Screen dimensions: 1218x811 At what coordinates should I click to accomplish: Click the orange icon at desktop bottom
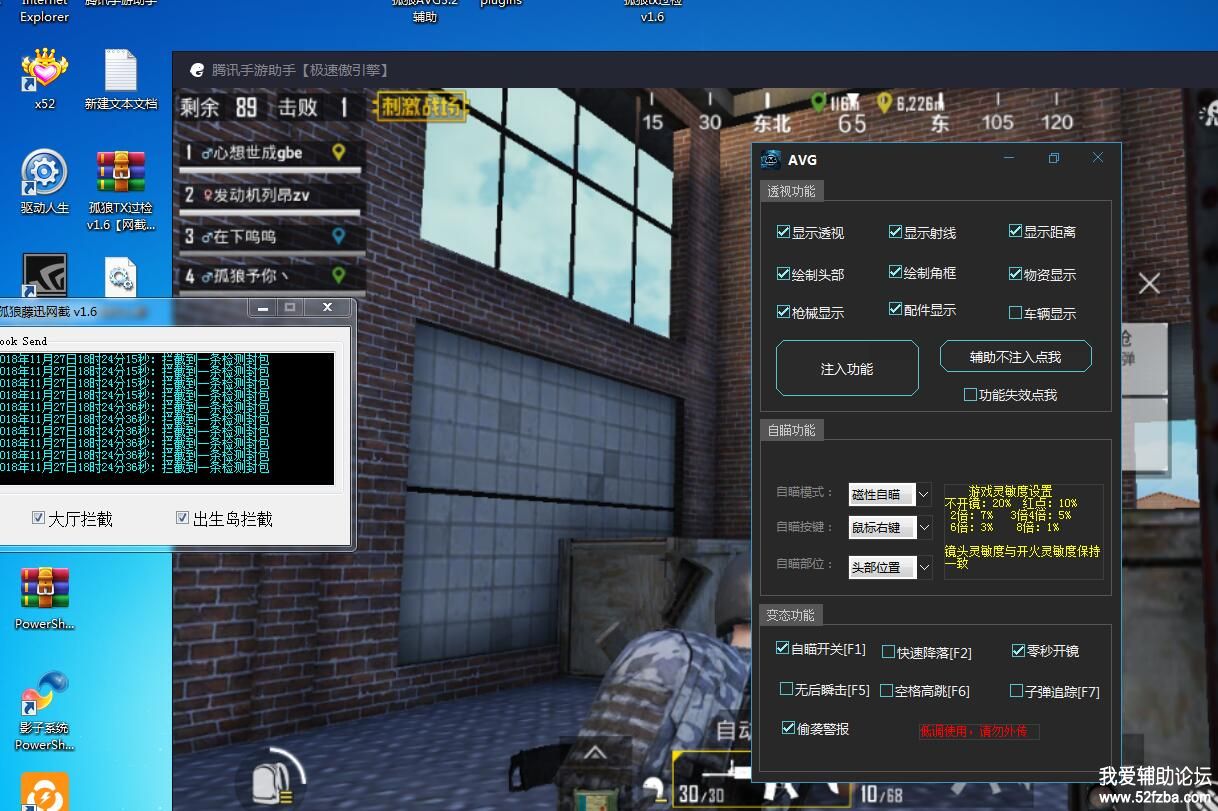point(44,792)
